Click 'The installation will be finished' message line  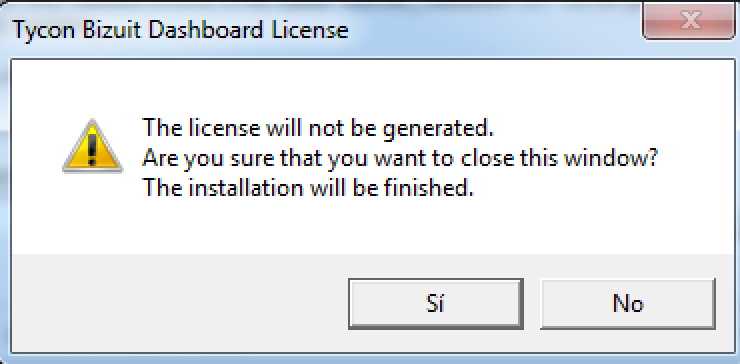pyautogui.click(x=308, y=189)
